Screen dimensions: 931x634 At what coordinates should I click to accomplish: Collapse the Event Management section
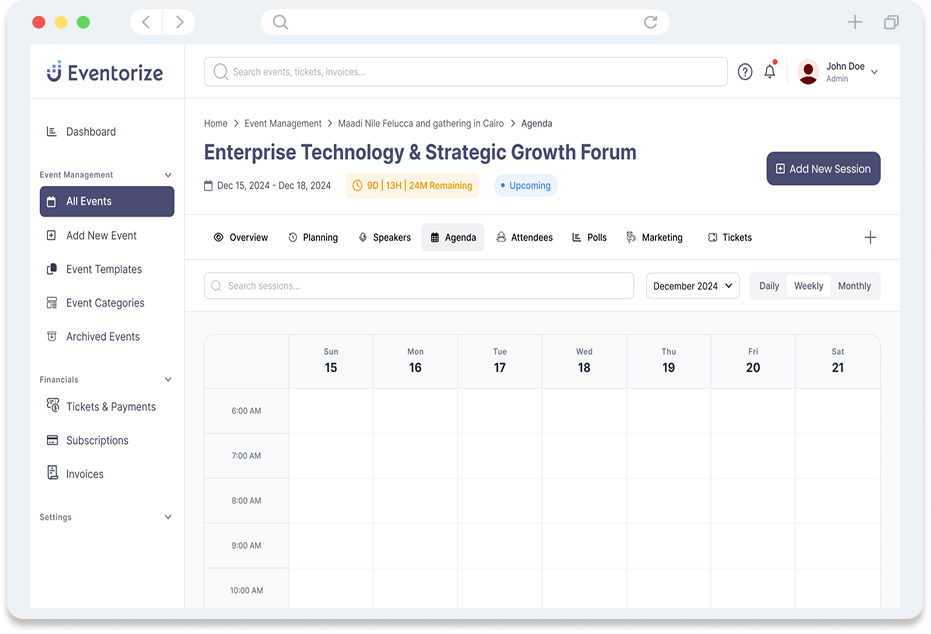point(168,175)
